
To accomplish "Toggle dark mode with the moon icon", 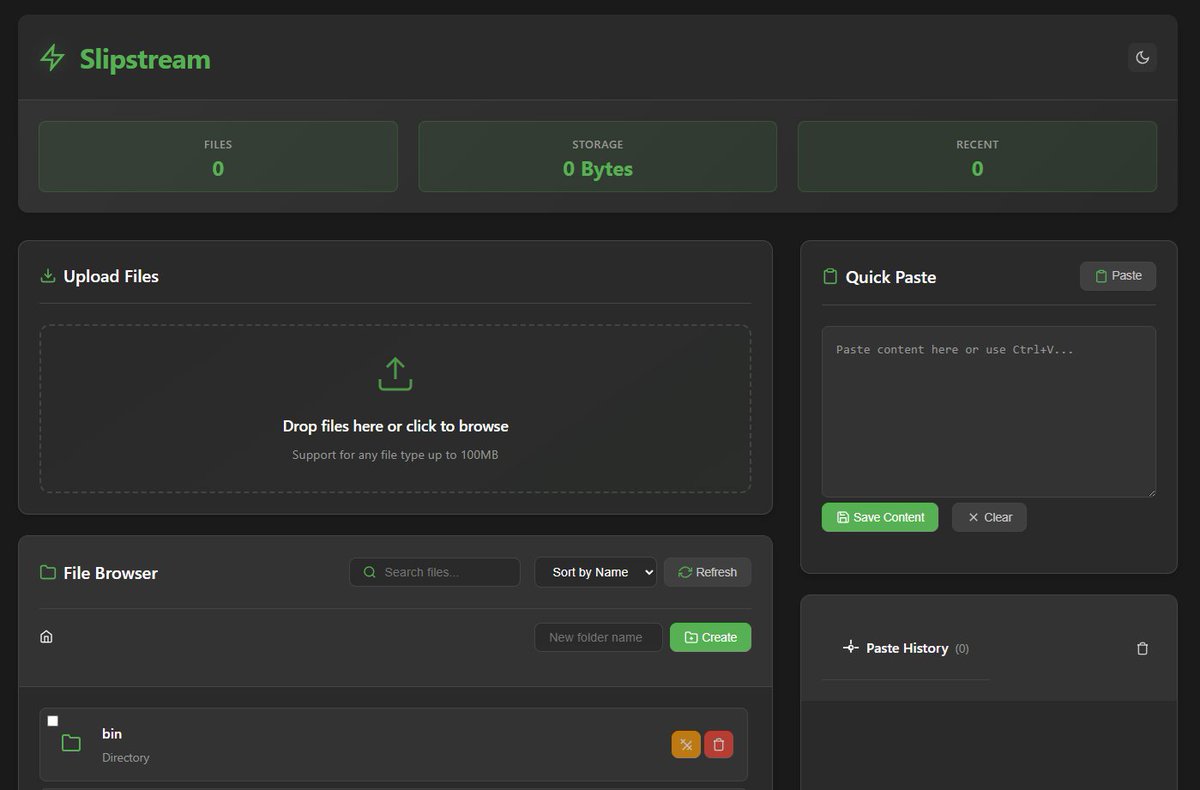I will point(1142,57).
